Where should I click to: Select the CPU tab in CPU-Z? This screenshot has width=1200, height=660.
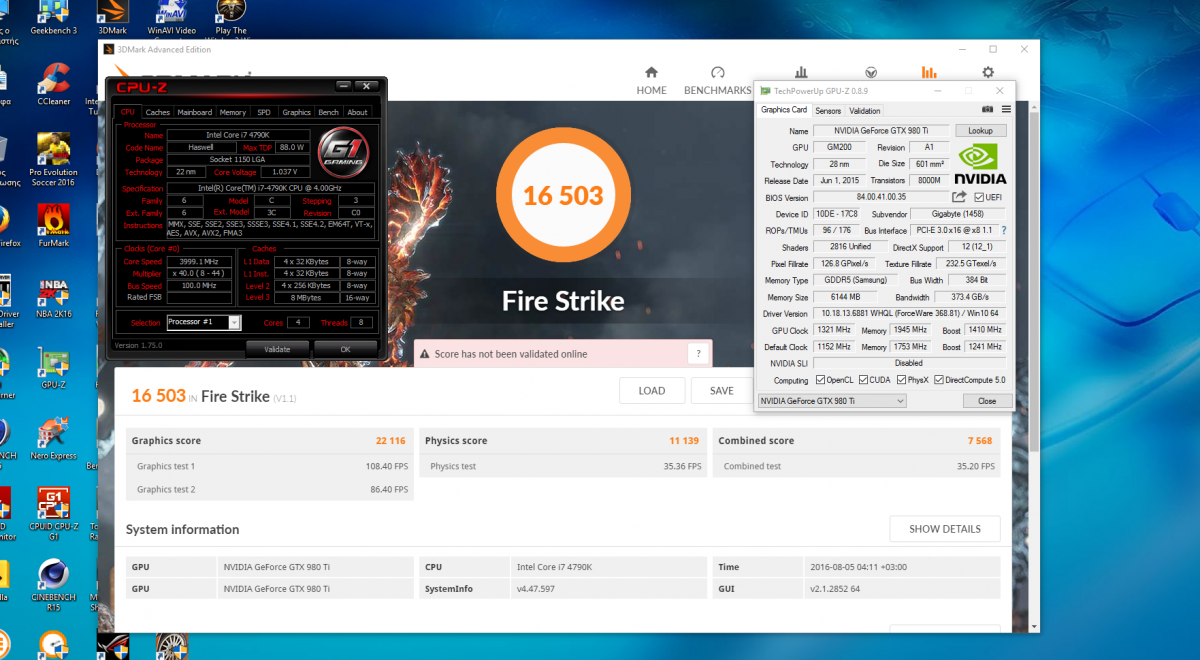[128, 112]
